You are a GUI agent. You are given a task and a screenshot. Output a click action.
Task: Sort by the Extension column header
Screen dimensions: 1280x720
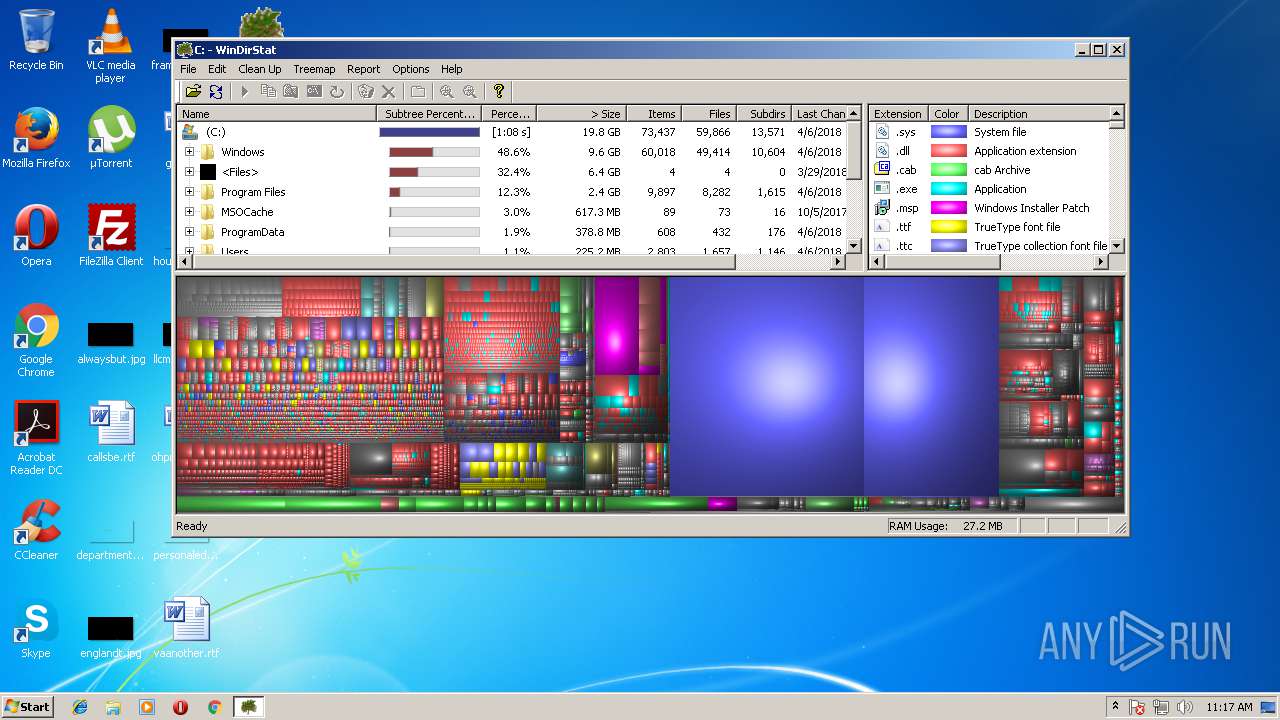click(898, 113)
